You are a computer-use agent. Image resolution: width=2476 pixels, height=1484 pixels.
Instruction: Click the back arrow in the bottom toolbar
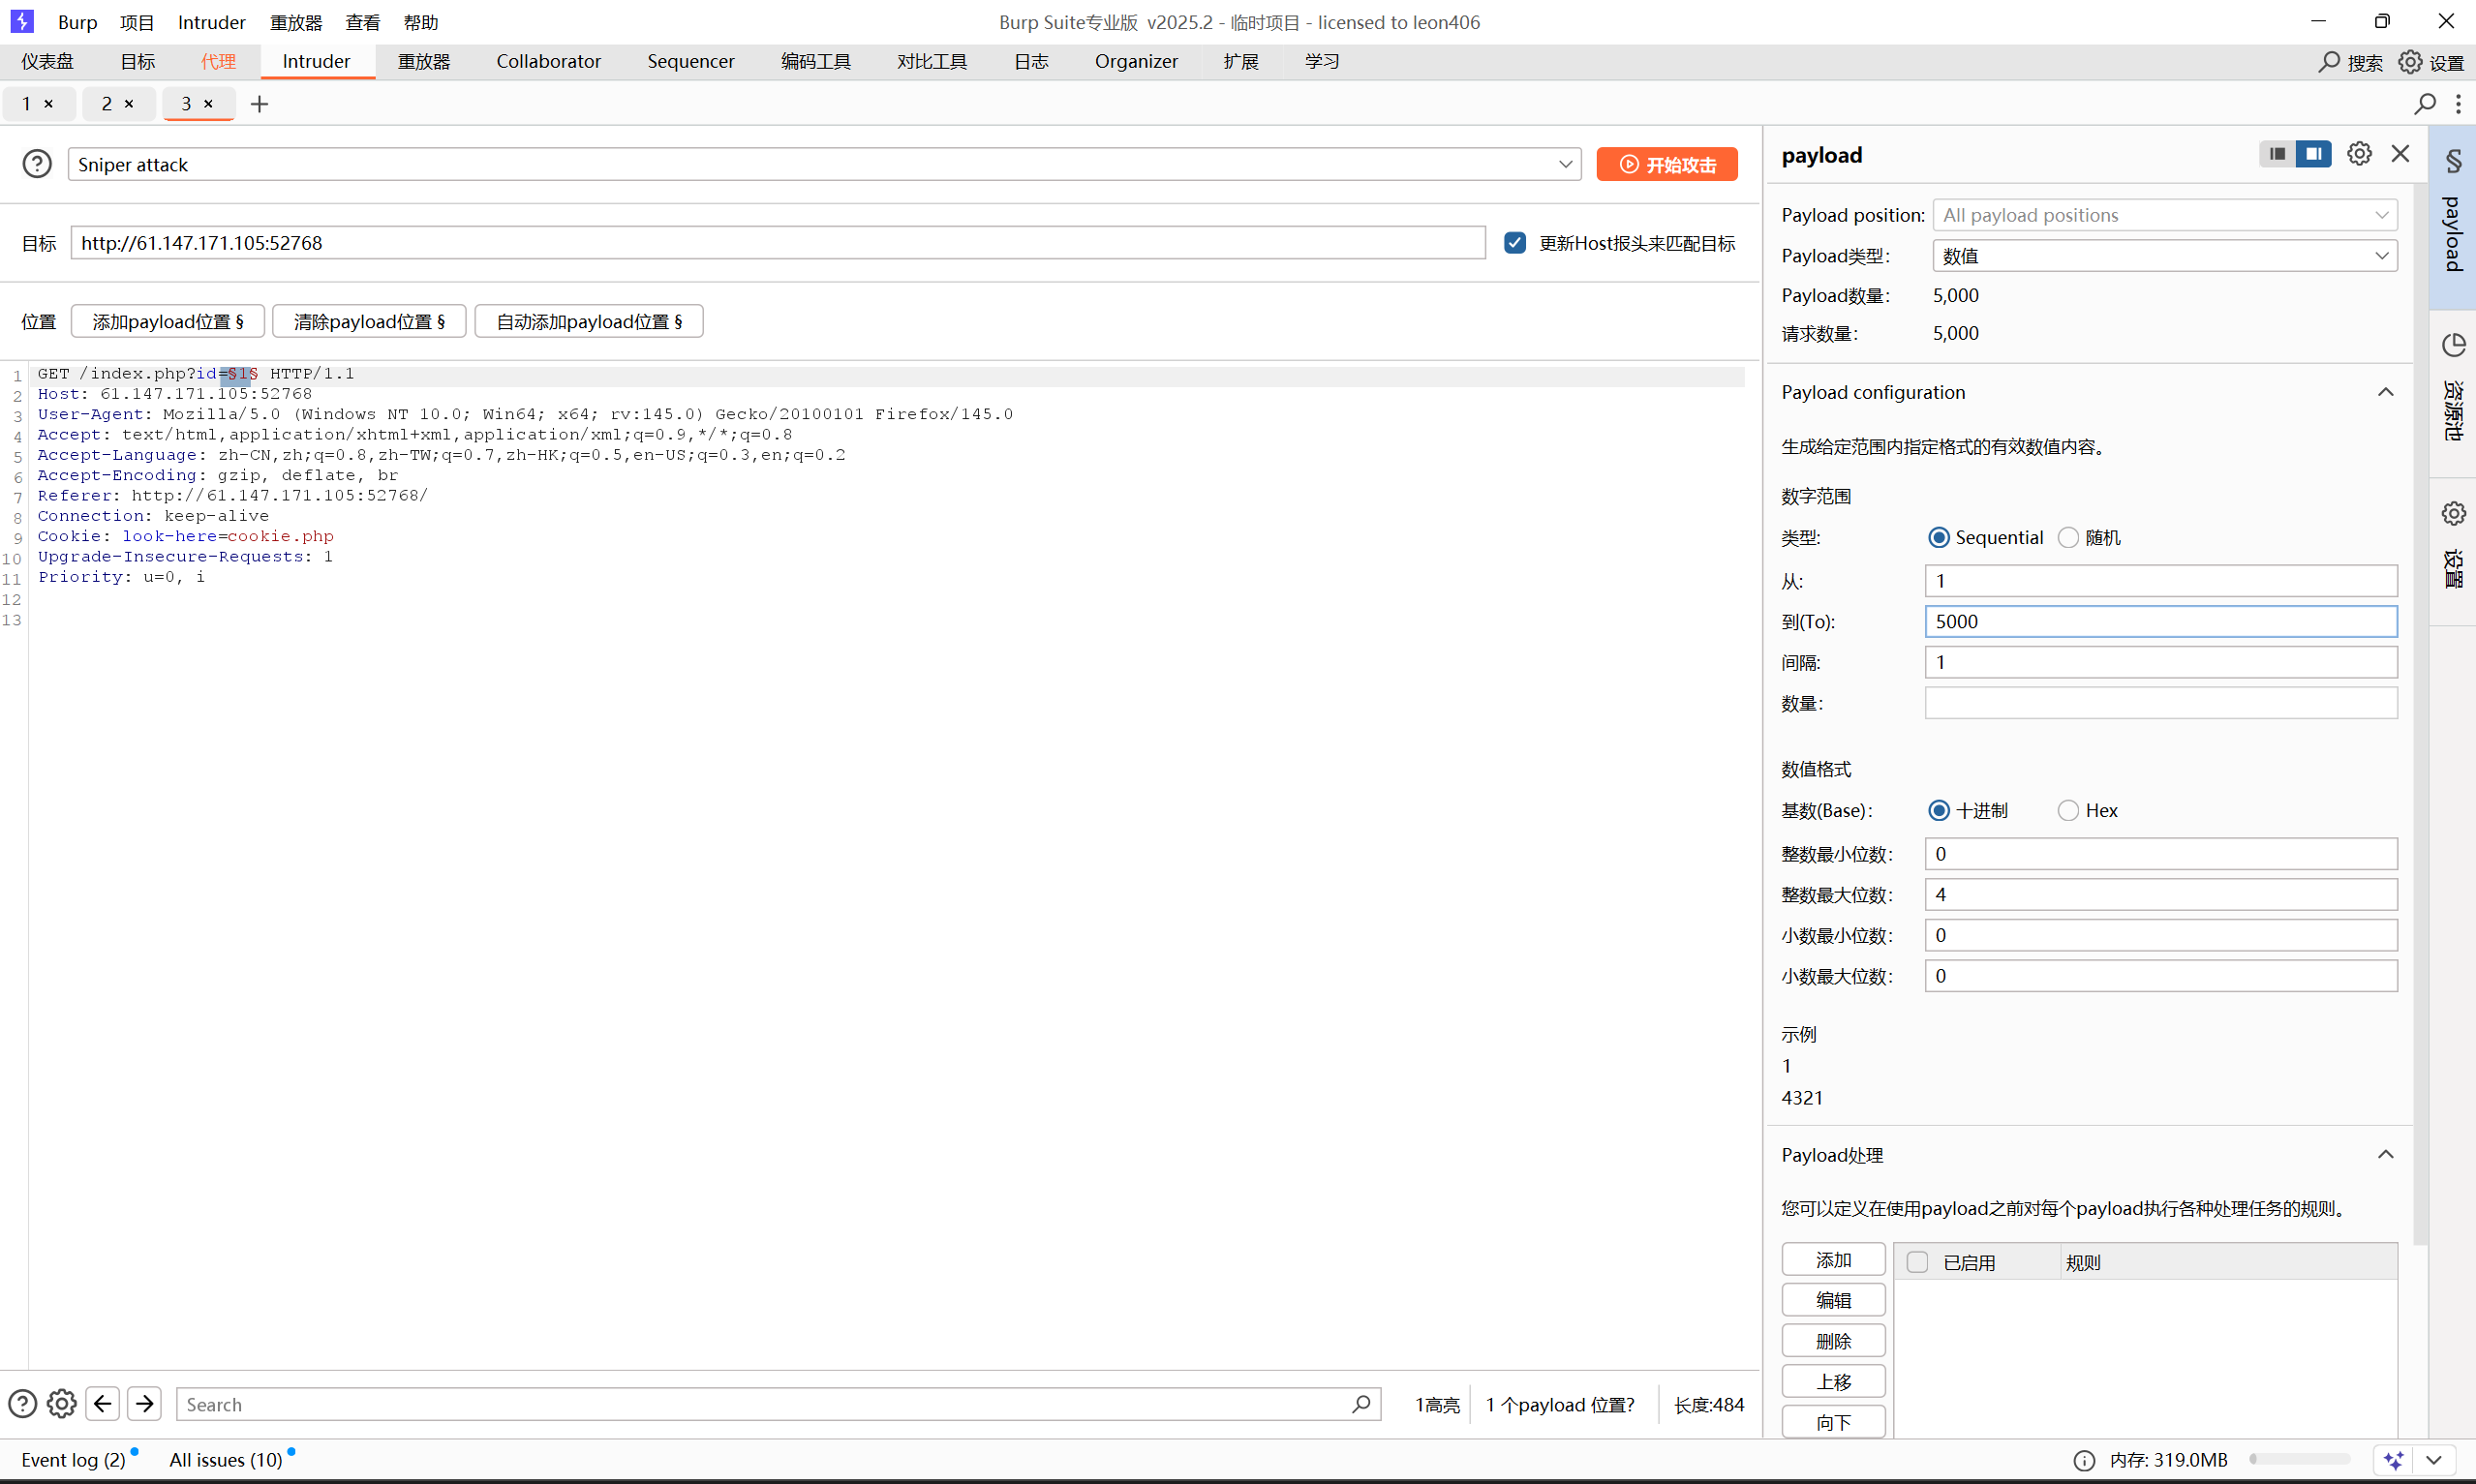[103, 1404]
